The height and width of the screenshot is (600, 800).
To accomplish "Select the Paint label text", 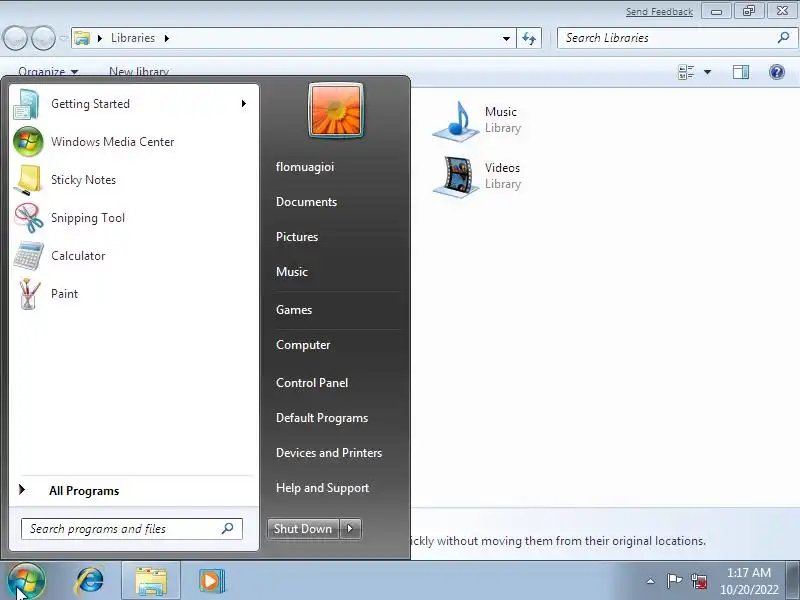I will [x=64, y=294].
